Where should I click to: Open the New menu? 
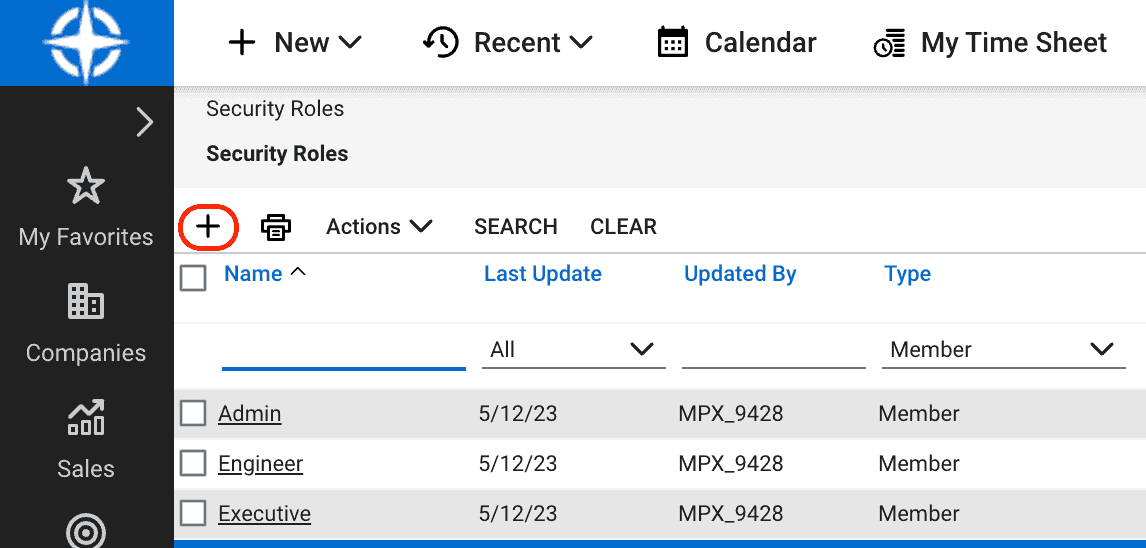pos(295,42)
